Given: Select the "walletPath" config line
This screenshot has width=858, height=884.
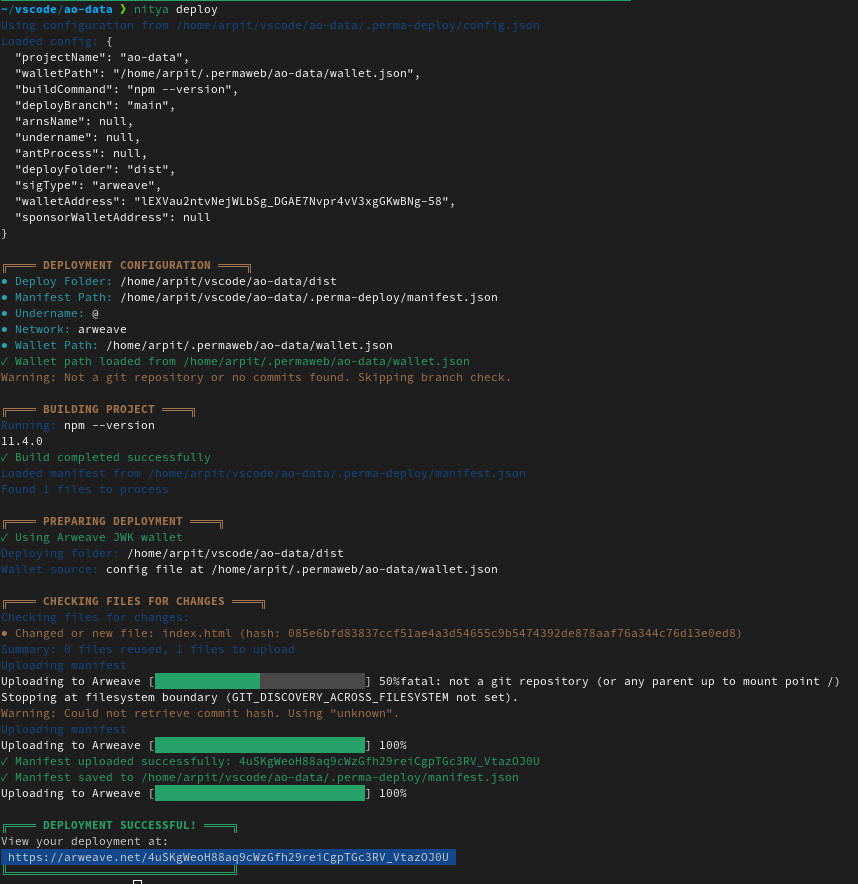Looking at the screenshot, I should pyautogui.click(x=218, y=73).
